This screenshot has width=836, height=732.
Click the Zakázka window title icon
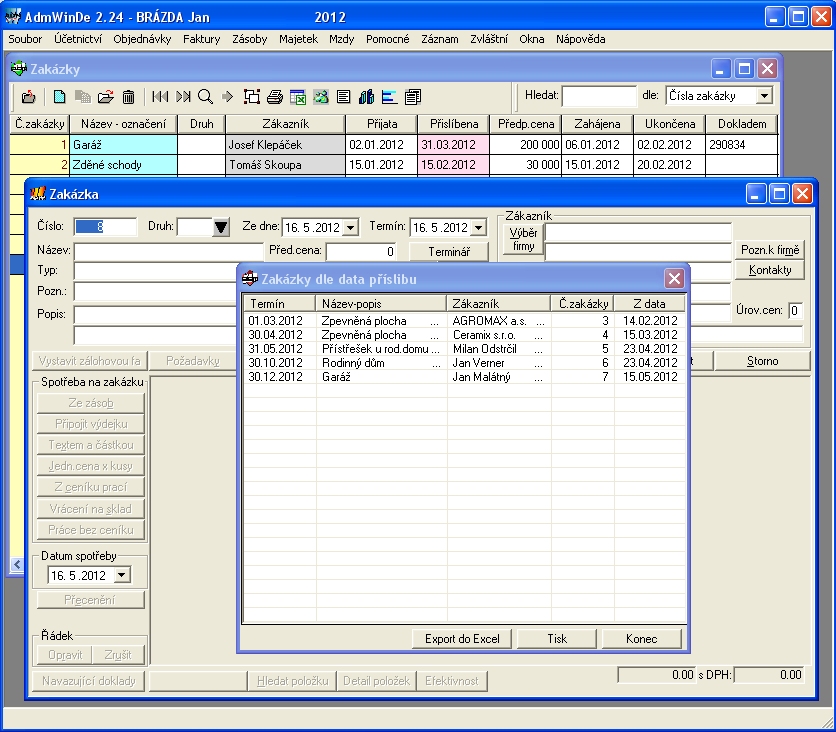[38, 194]
